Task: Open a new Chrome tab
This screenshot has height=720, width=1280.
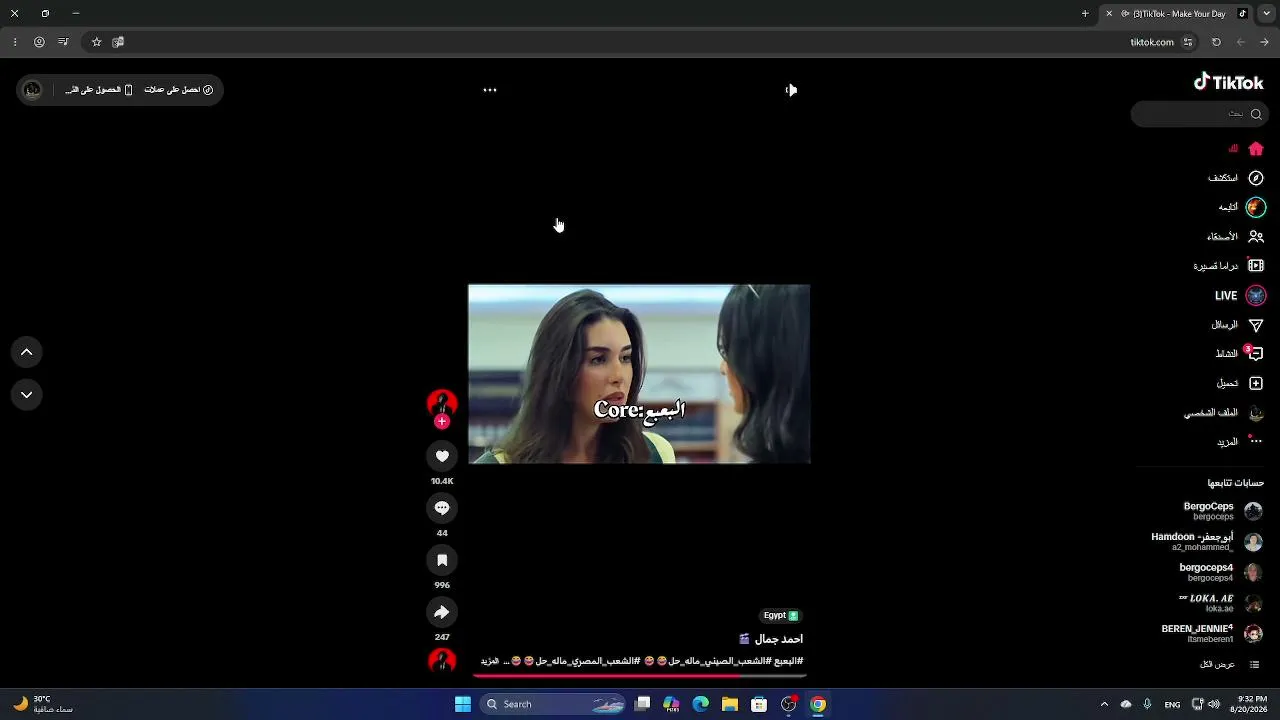Action: click(x=1085, y=14)
